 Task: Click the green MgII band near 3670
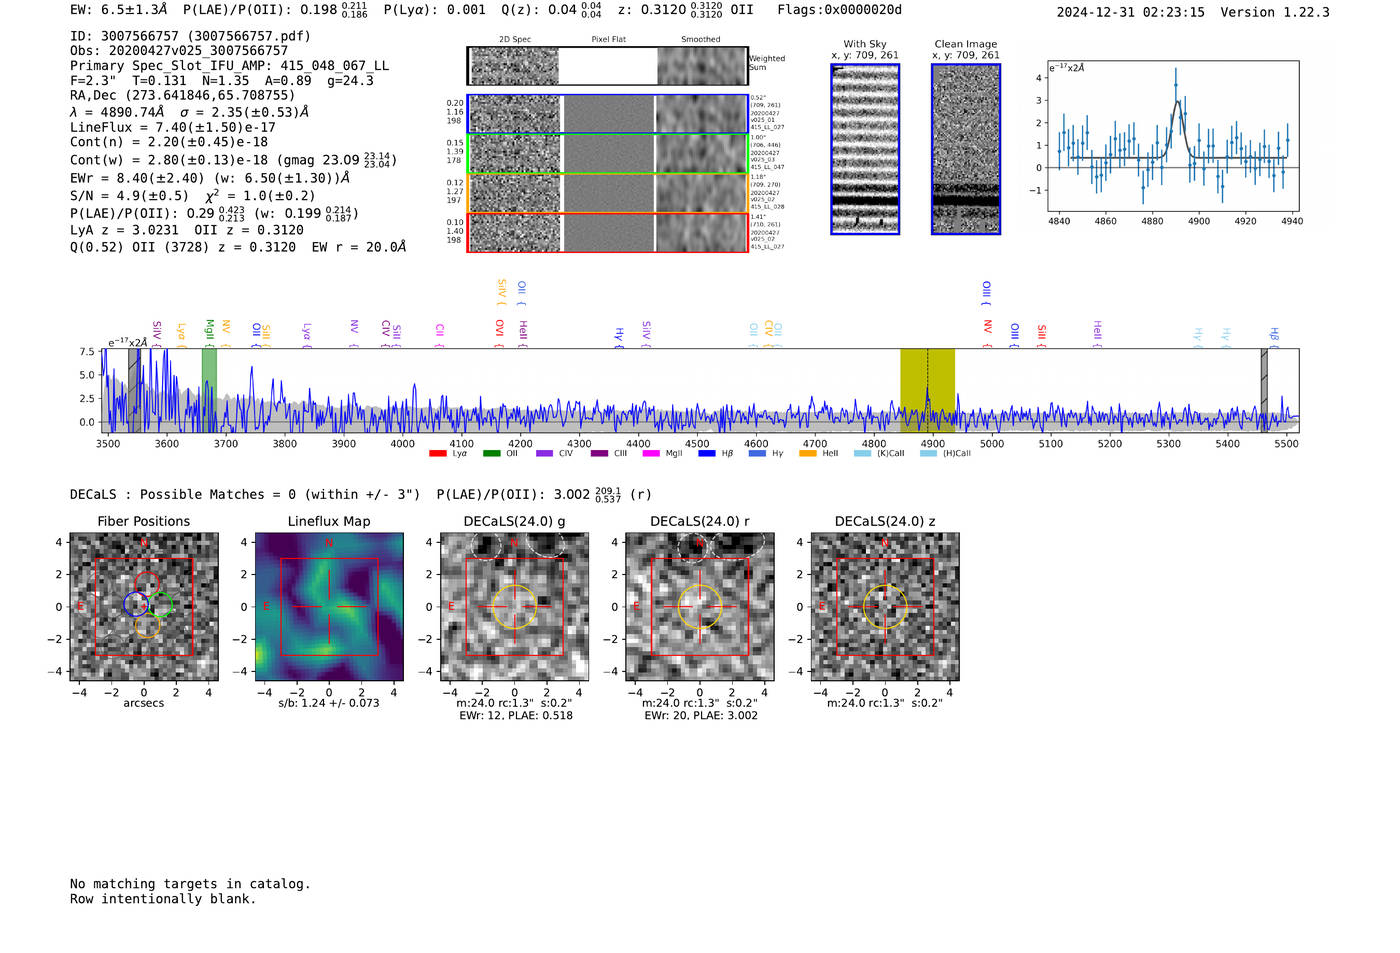(x=209, y=390)
